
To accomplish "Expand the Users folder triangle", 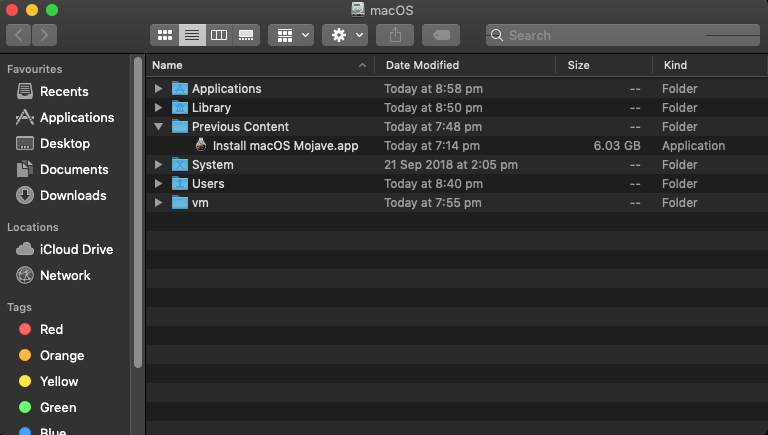I will (x=158, y=184).
